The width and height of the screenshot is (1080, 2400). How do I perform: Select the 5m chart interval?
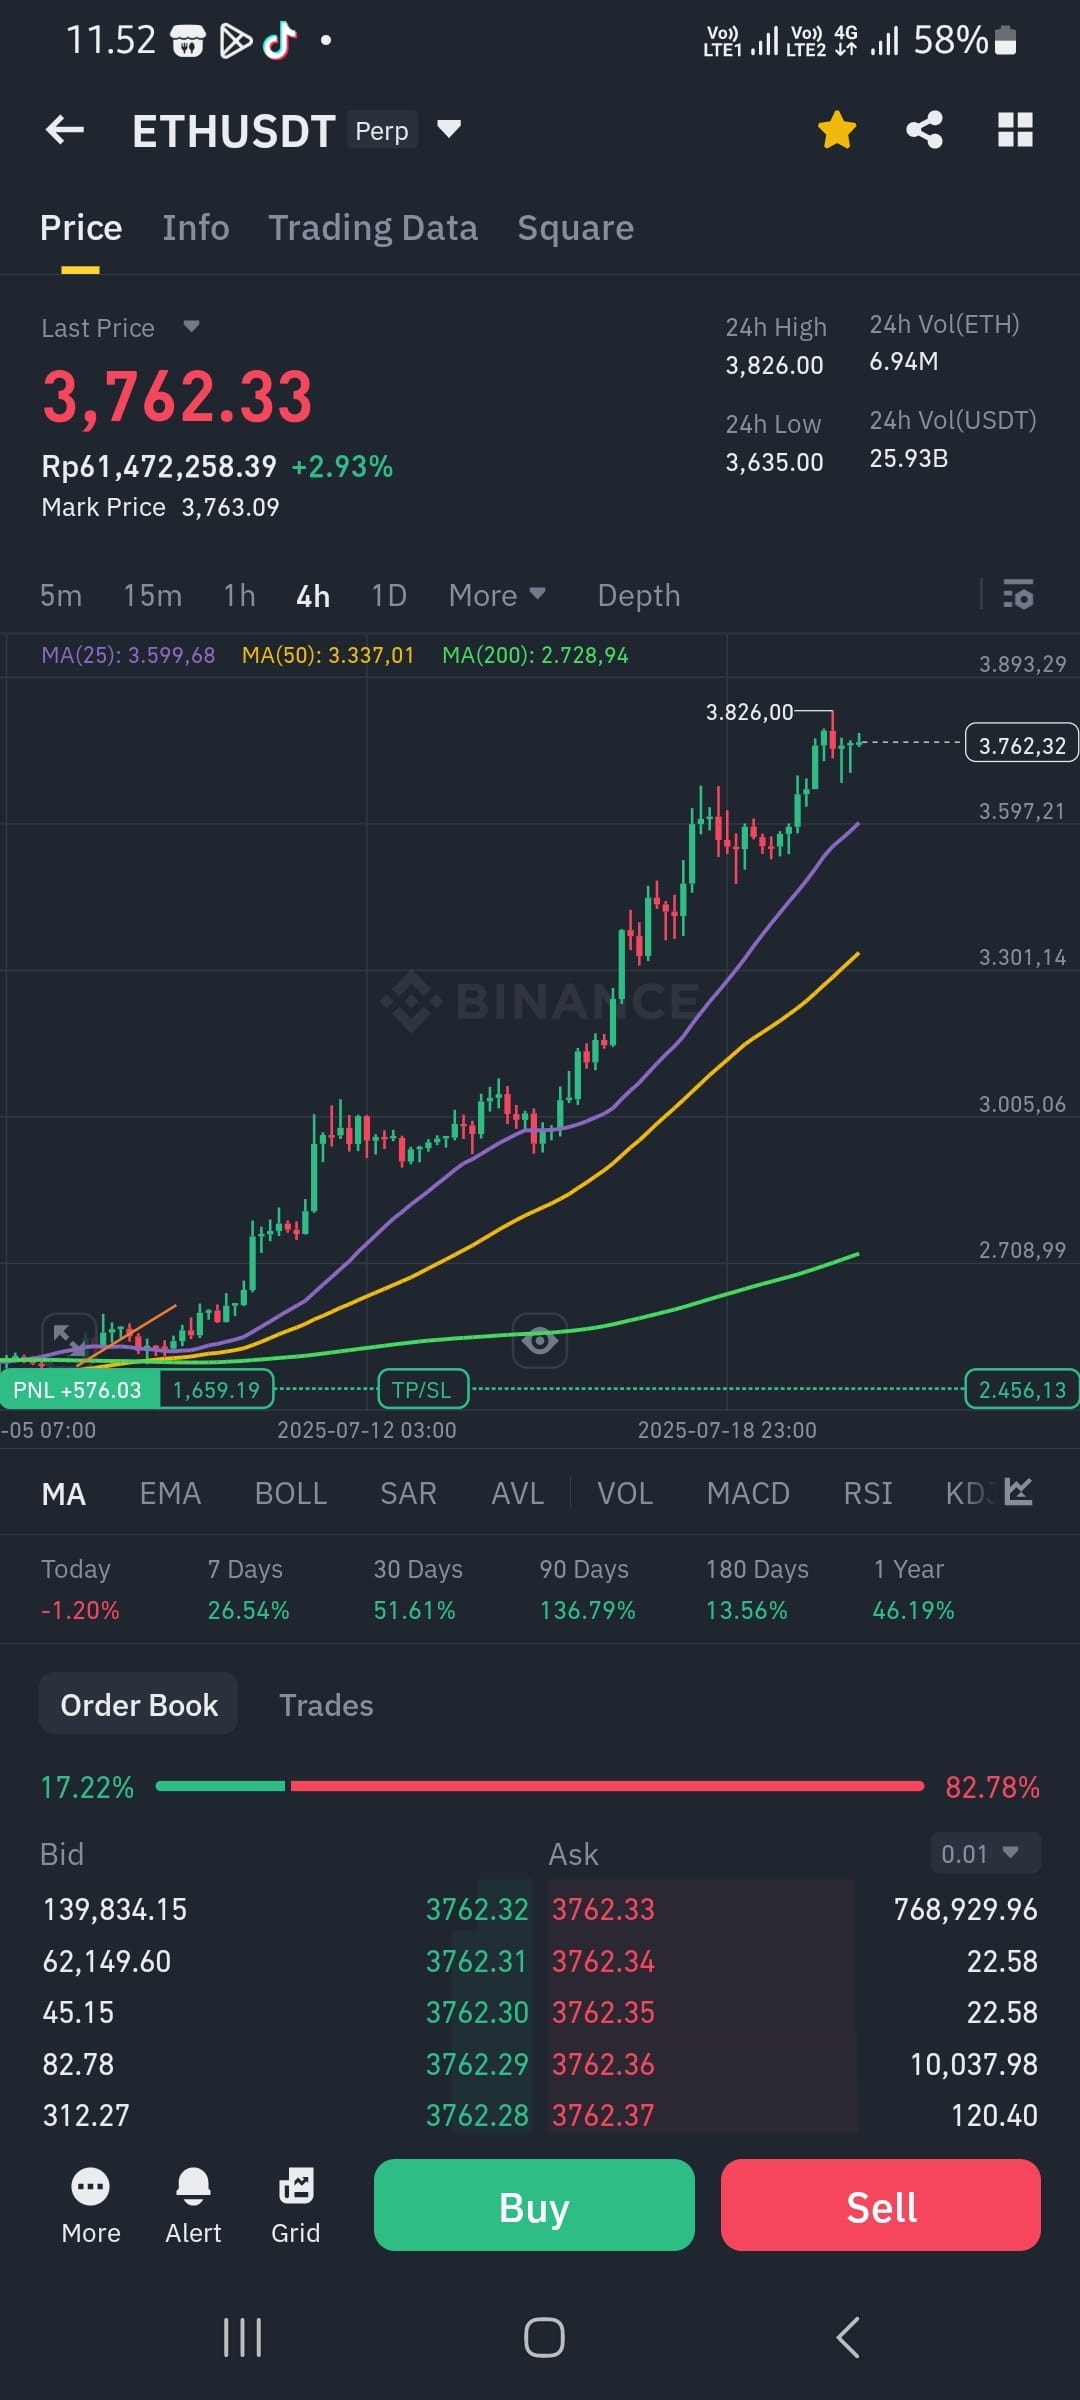[61, 596]
